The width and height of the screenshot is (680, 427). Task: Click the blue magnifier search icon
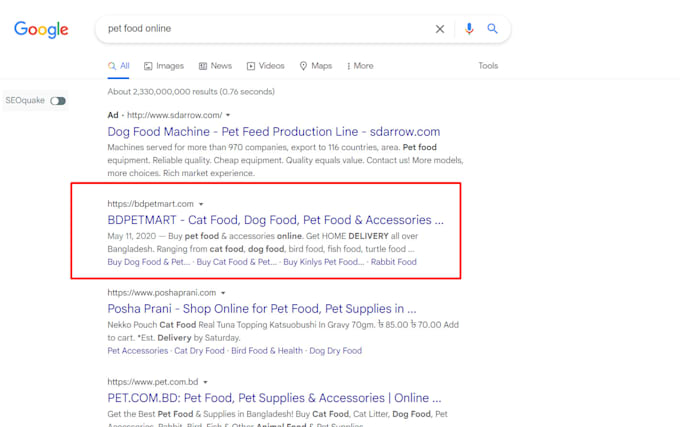492,29
